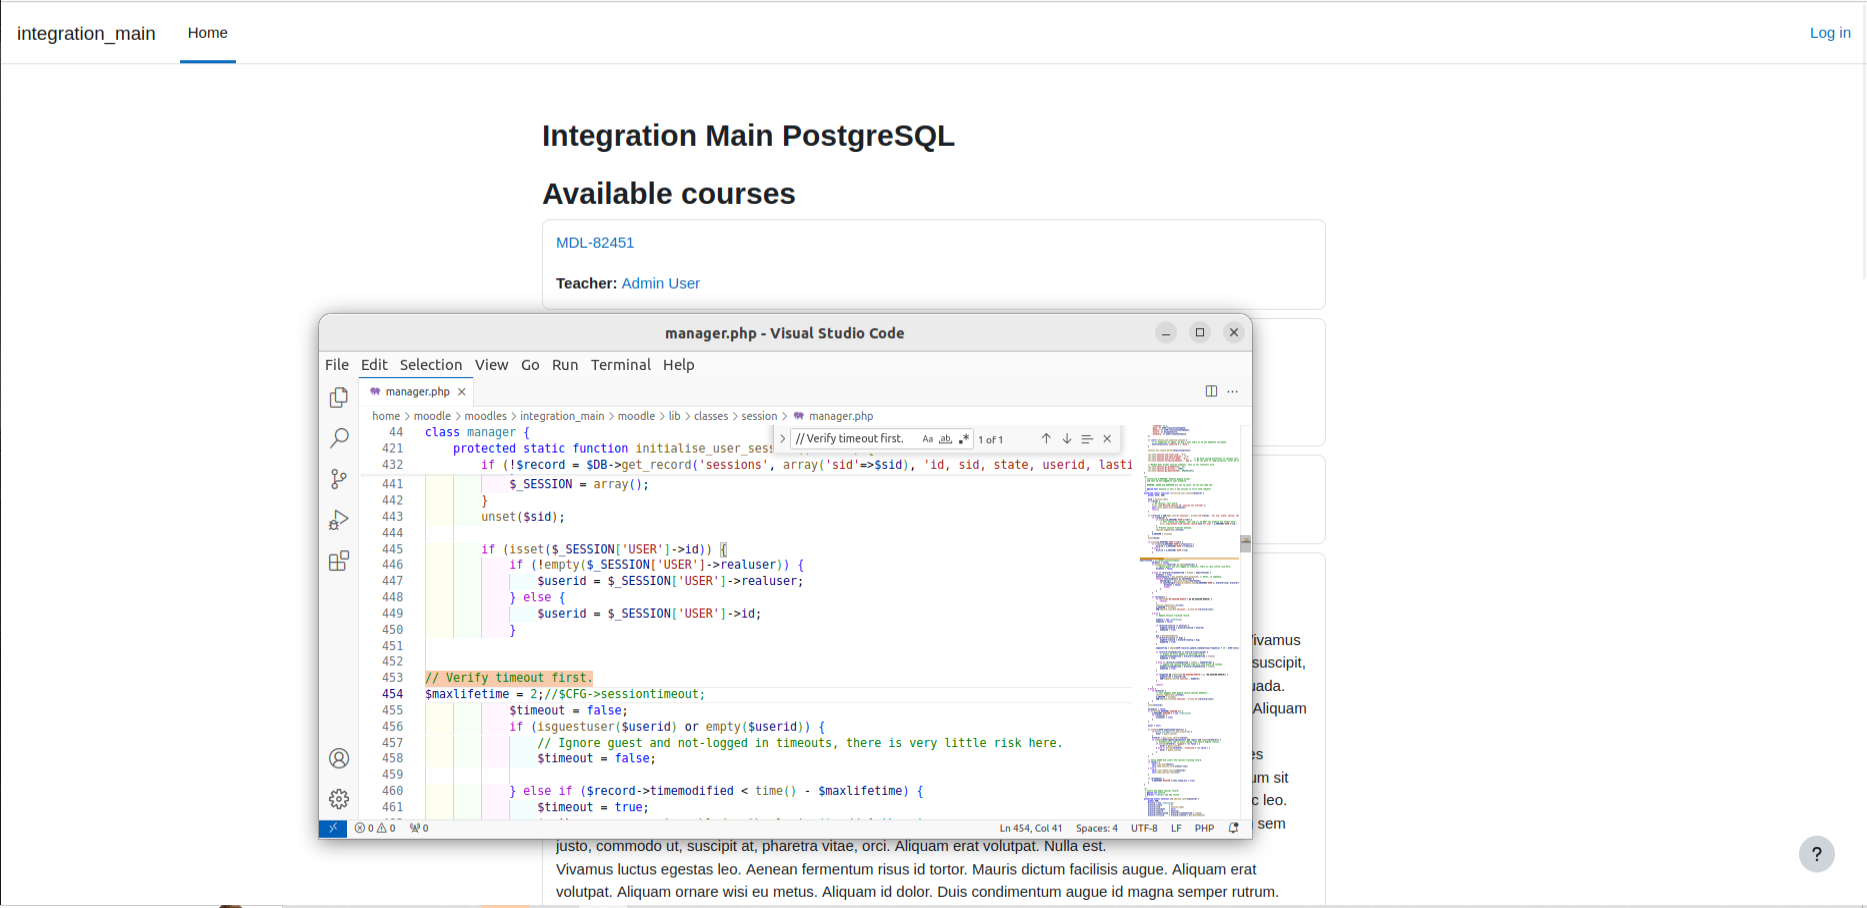The height and width of the screenshot is (908, 1867).
Task: Open the Run menu
Action: (565, 365)
